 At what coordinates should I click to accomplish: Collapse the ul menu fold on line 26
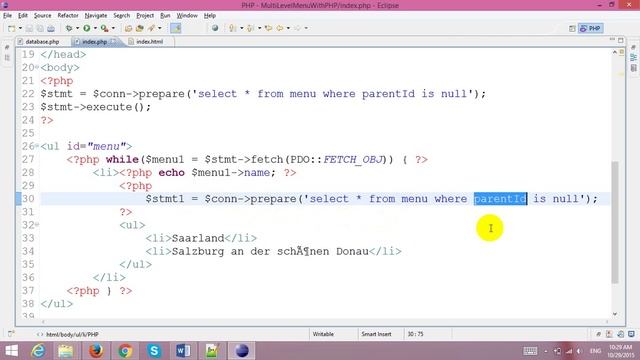[x=37, y=146]
